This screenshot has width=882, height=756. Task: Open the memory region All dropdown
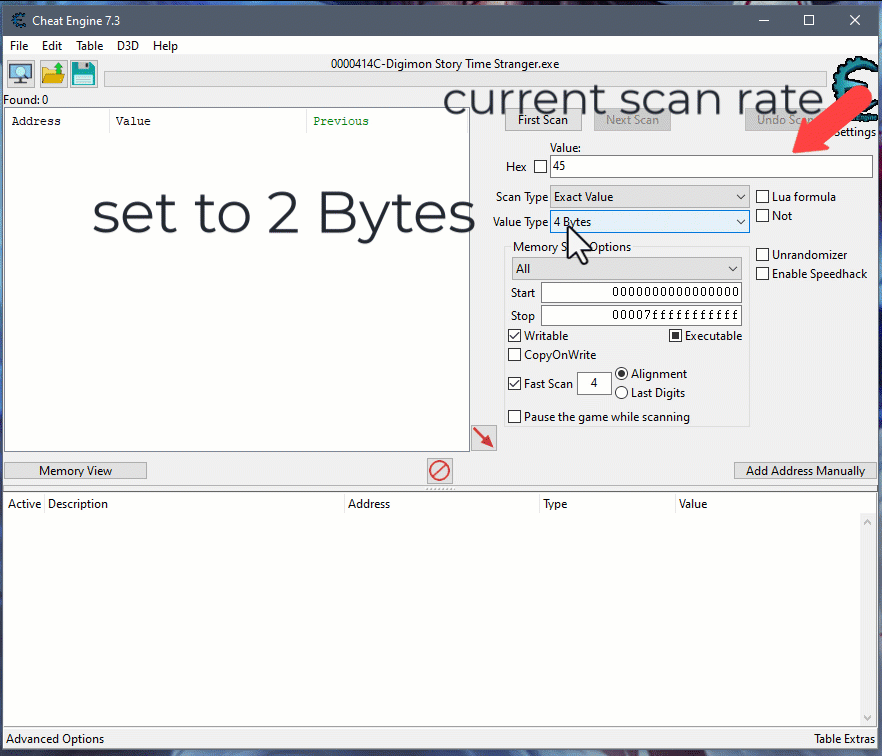pyautogui.click(x=626, y=269)
